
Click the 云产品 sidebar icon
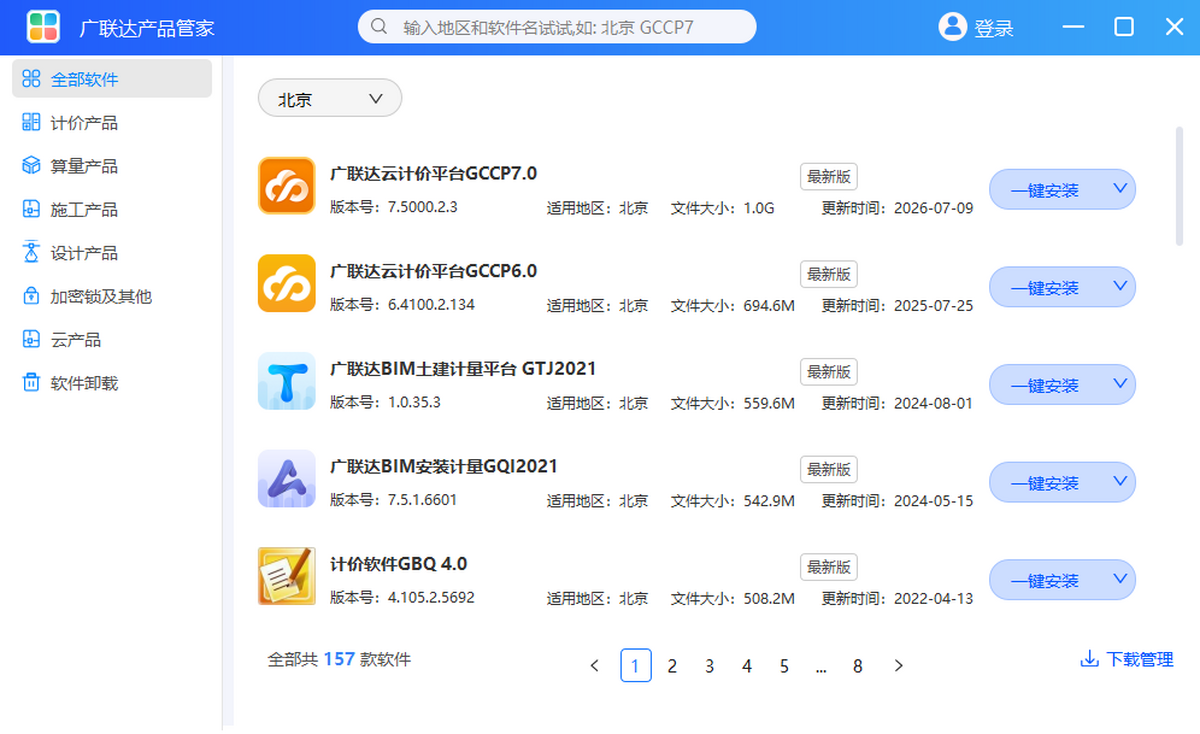pyautogui.click(x=31, y=340)
